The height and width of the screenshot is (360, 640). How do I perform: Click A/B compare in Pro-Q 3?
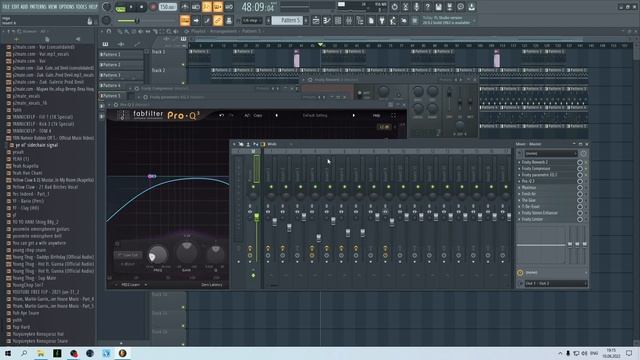tap(247, 116)
